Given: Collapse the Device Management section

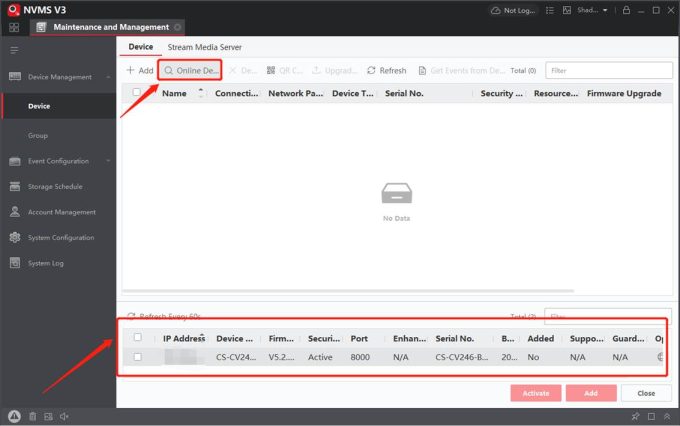Looking at the screenshot, I should coord(107,77).
